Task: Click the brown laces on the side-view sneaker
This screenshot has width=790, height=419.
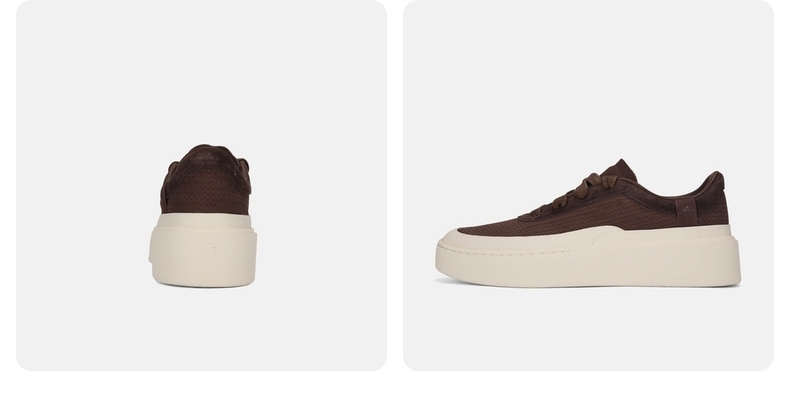Action: [x=579, y=191]
